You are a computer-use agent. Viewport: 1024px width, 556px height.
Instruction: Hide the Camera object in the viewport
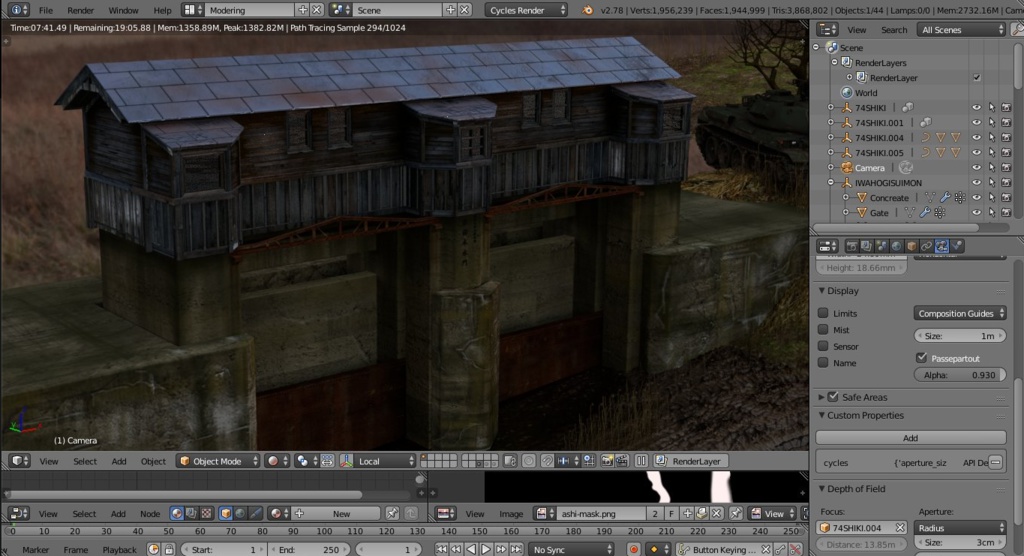click(x=976, y=167)
